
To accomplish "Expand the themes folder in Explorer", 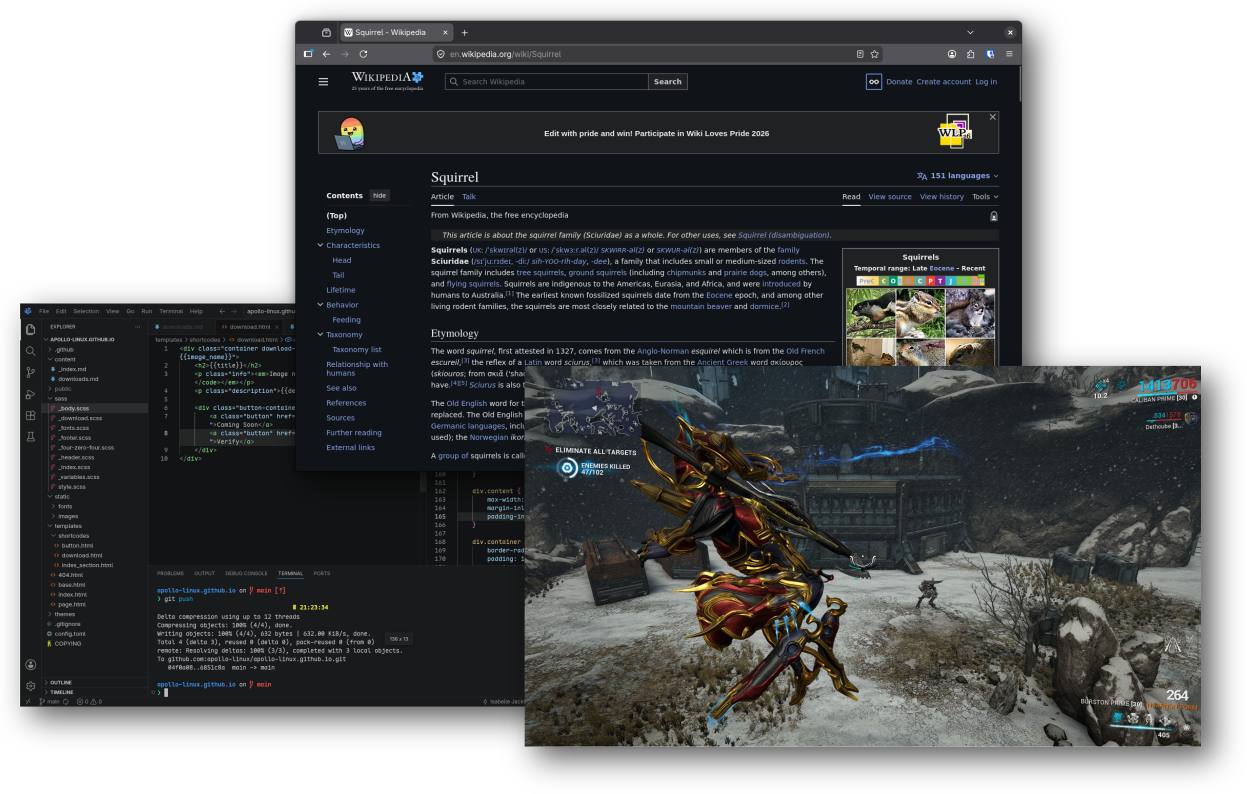I will 63,614.
